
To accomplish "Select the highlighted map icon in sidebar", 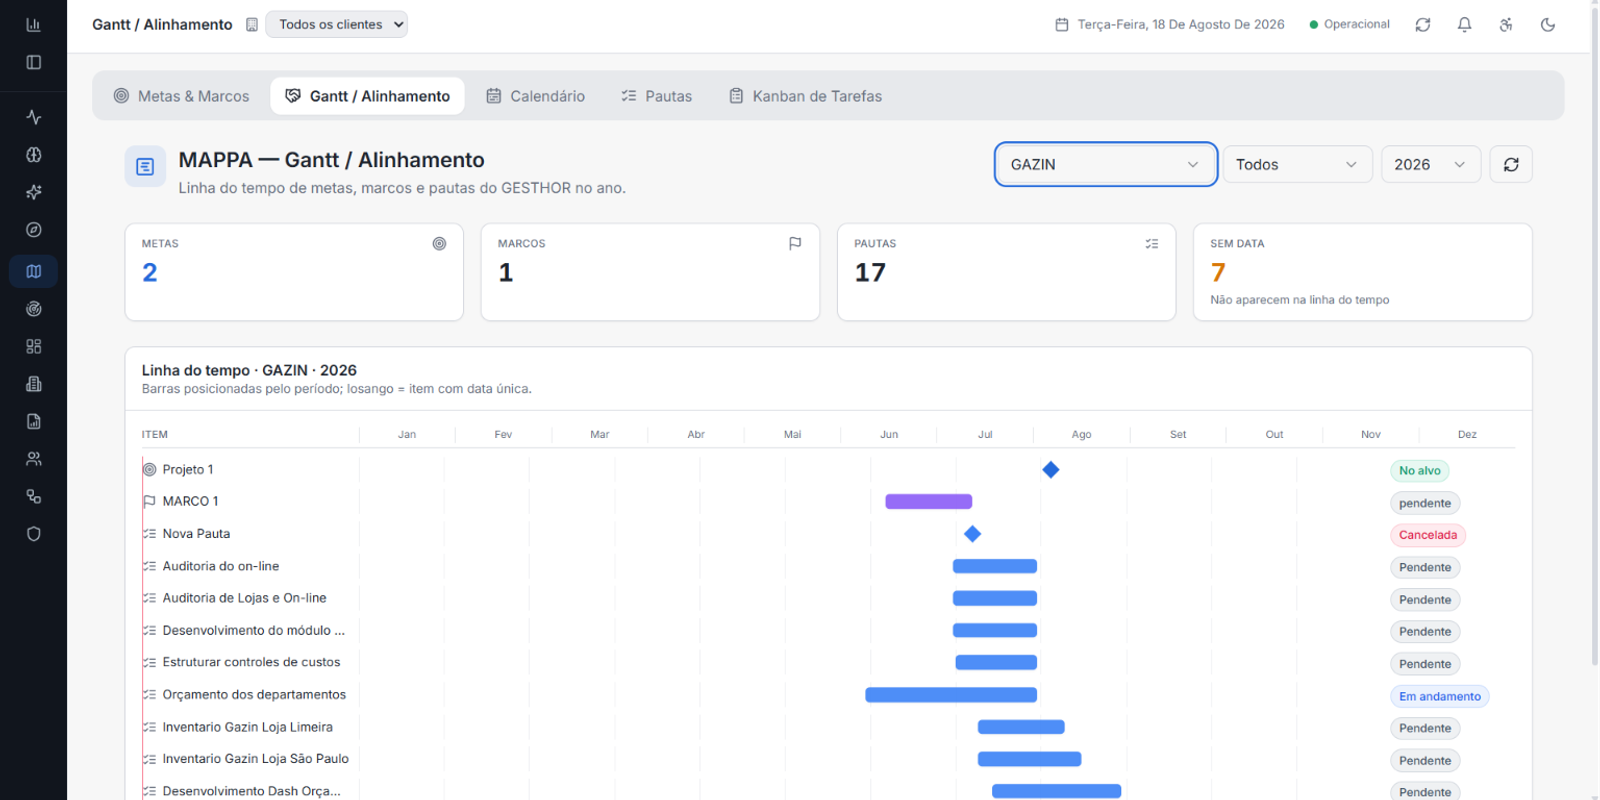I will point(33,271).
